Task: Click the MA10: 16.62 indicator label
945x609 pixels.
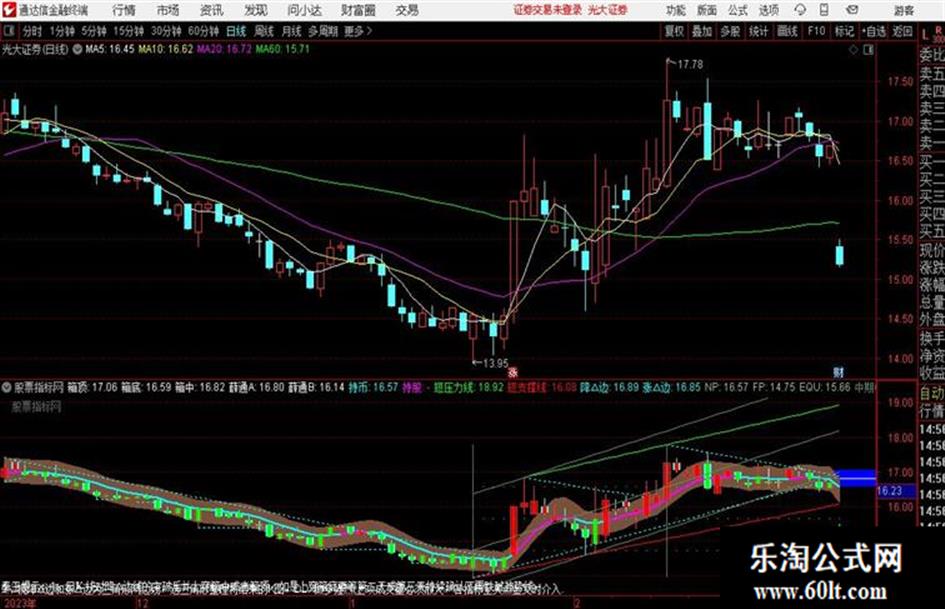Action: [165, 49]
